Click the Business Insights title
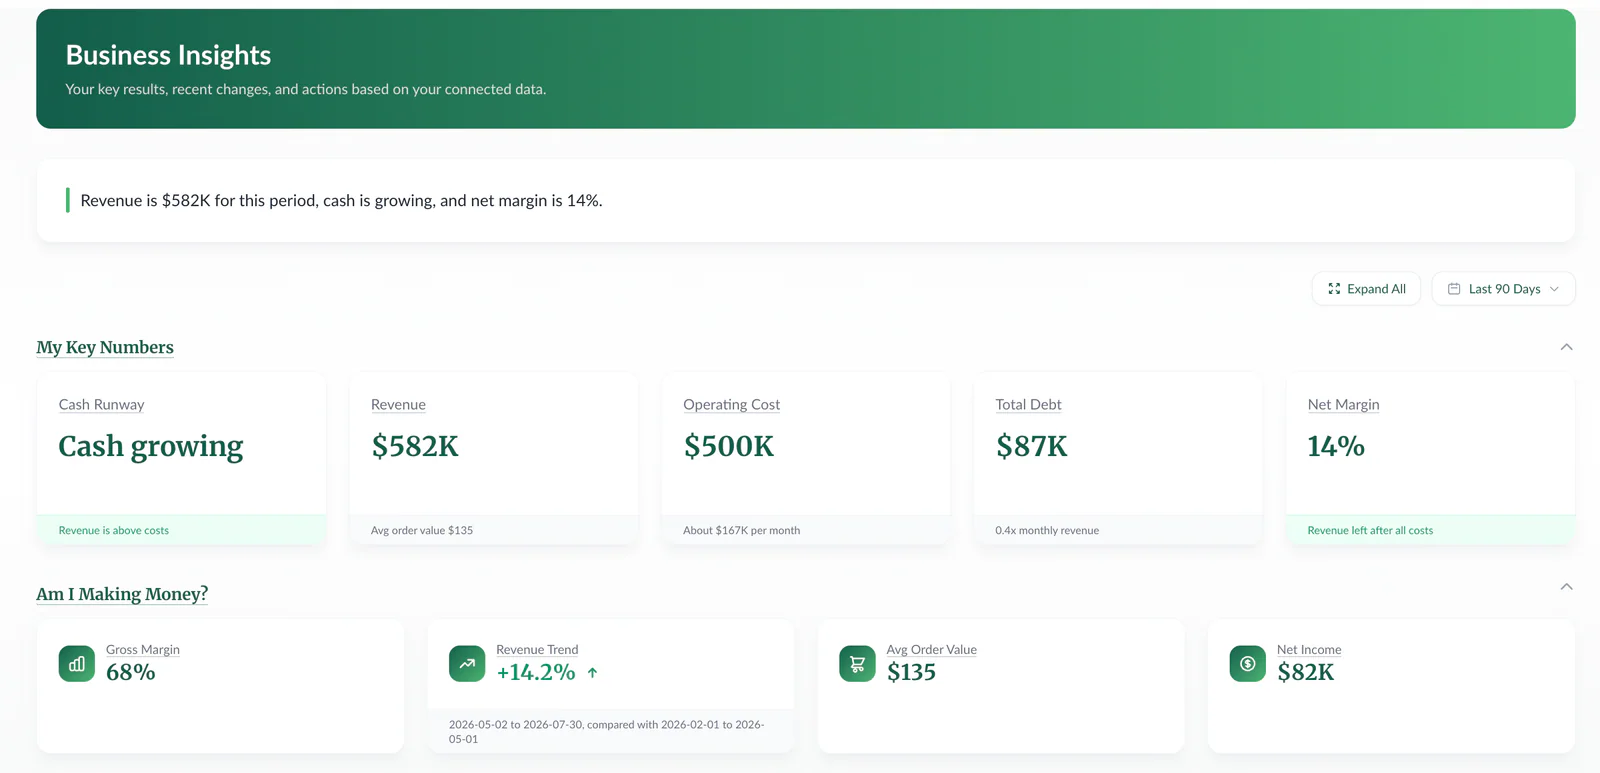 [168, 55]
